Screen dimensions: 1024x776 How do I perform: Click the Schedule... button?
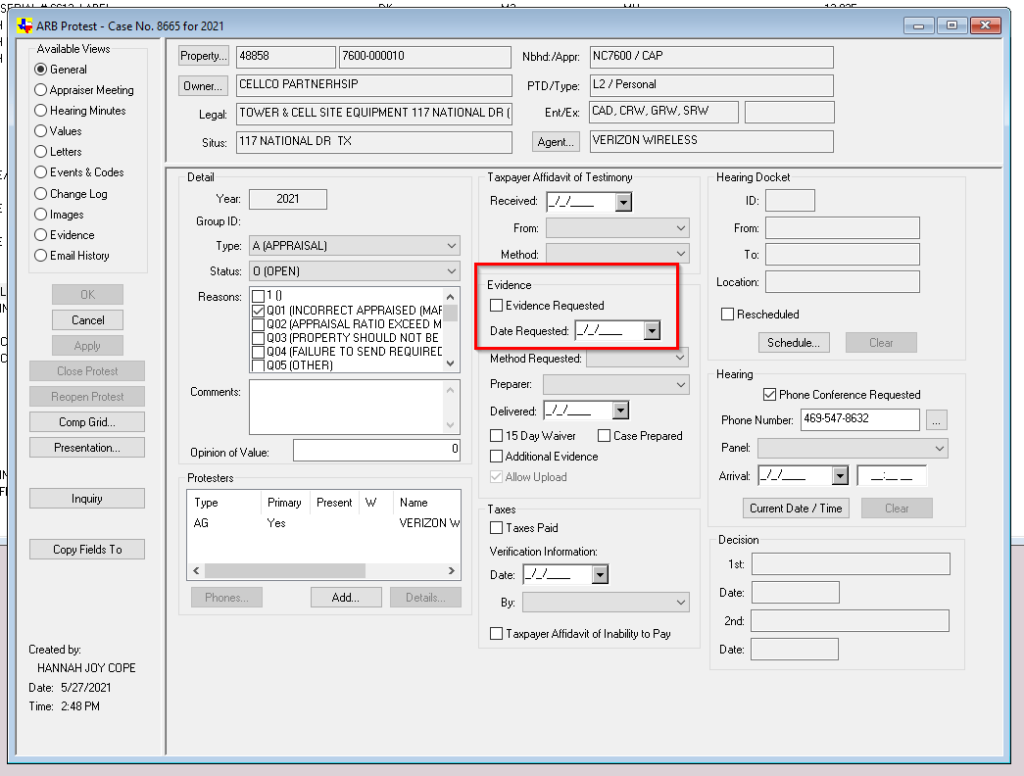coord(793,343)
